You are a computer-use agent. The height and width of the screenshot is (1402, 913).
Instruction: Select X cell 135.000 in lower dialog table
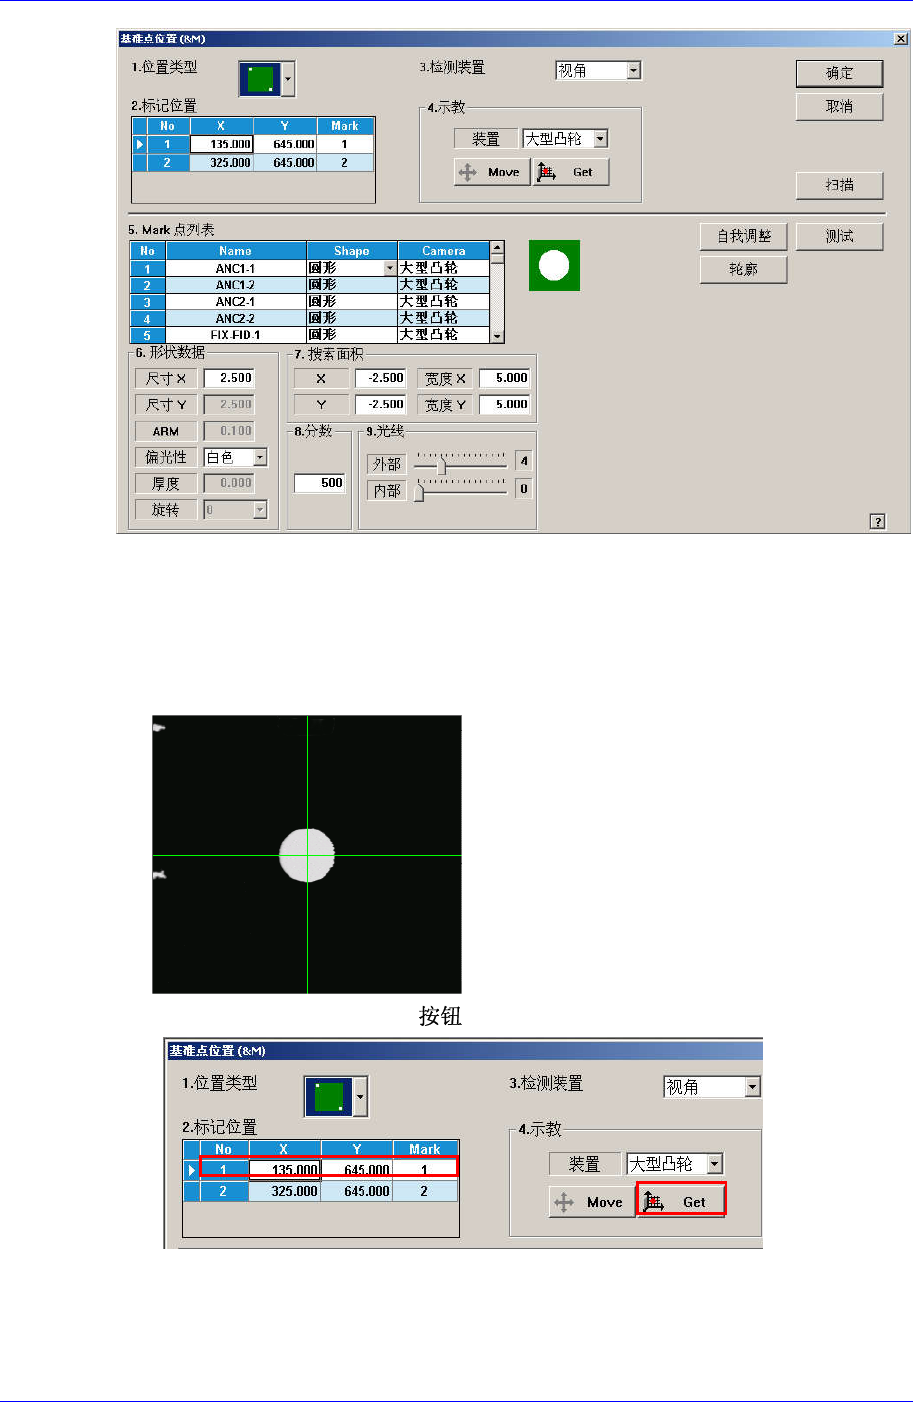click(x=285, y=1170)
